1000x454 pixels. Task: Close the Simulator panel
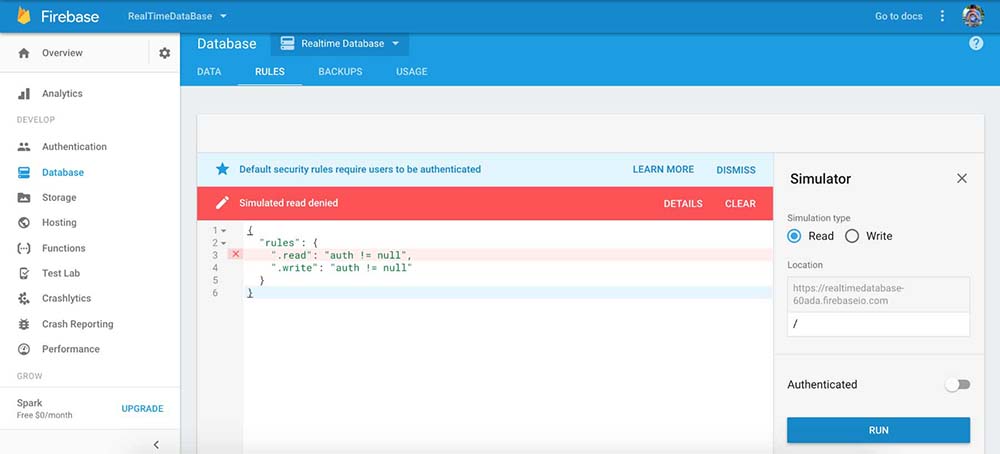point(962,178)
